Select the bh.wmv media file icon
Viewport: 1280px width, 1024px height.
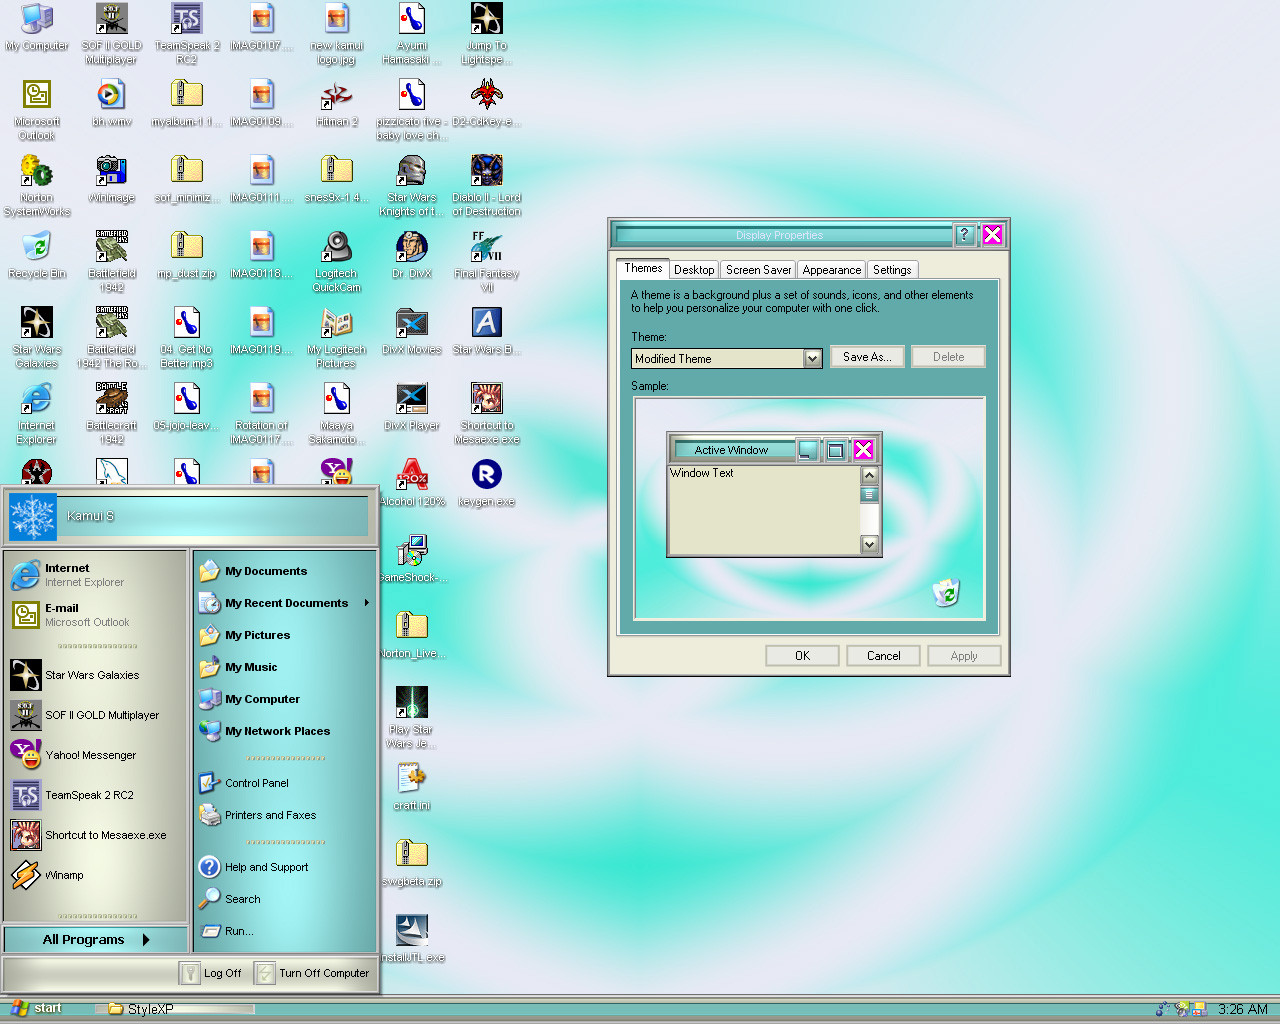click(x=112, y=103)
